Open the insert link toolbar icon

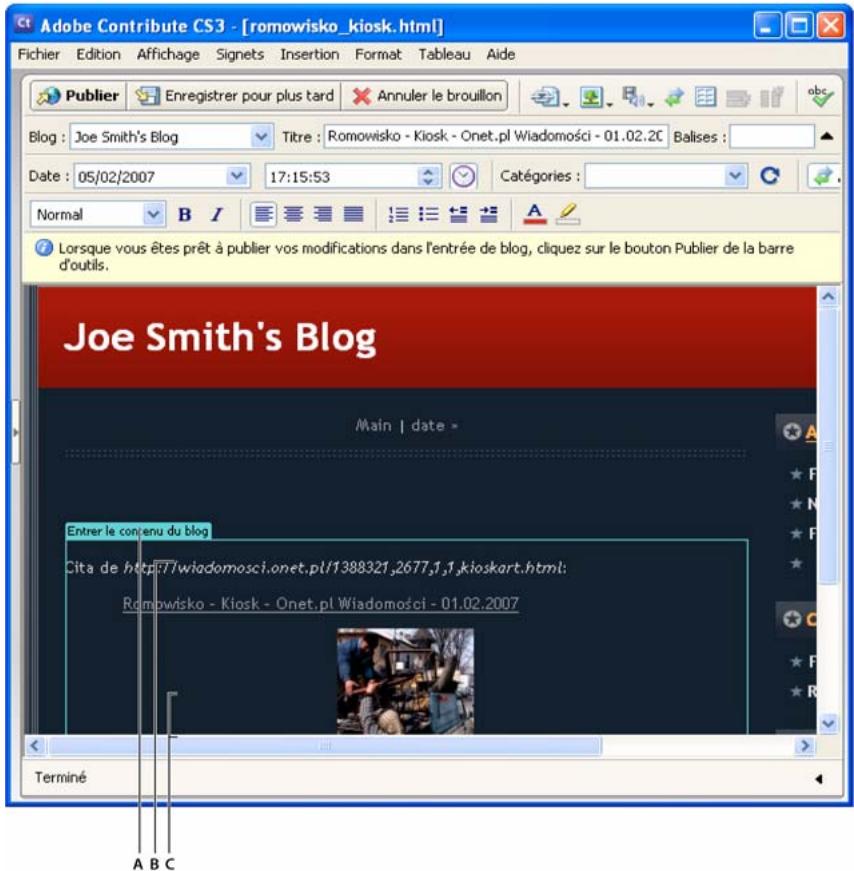point(549,97)
